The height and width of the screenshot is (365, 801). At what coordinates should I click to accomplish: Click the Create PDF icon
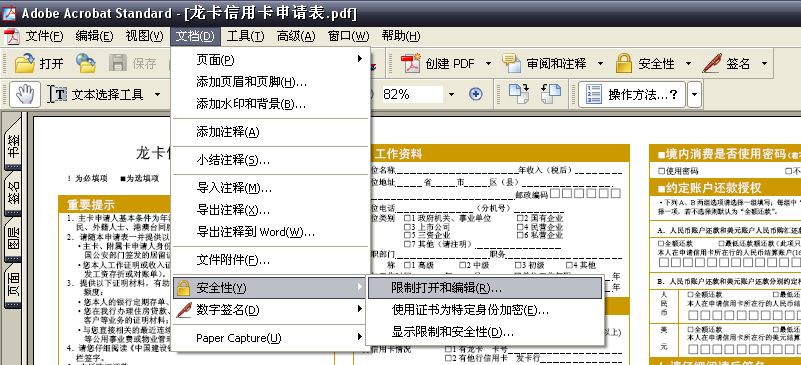410,63
